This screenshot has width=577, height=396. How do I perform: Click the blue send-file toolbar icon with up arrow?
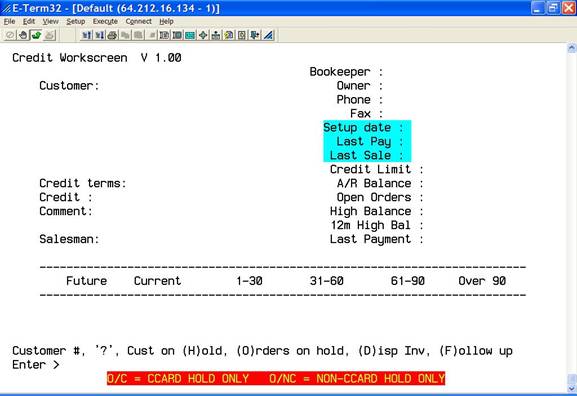[x=87, y=35]
